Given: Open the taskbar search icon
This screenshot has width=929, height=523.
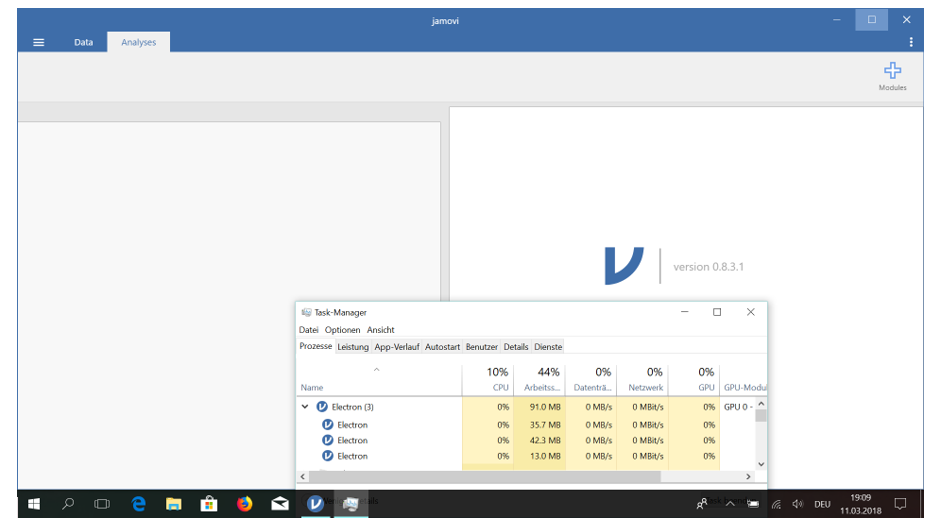Looking at the screenshot, I should [x=68, y=504].
